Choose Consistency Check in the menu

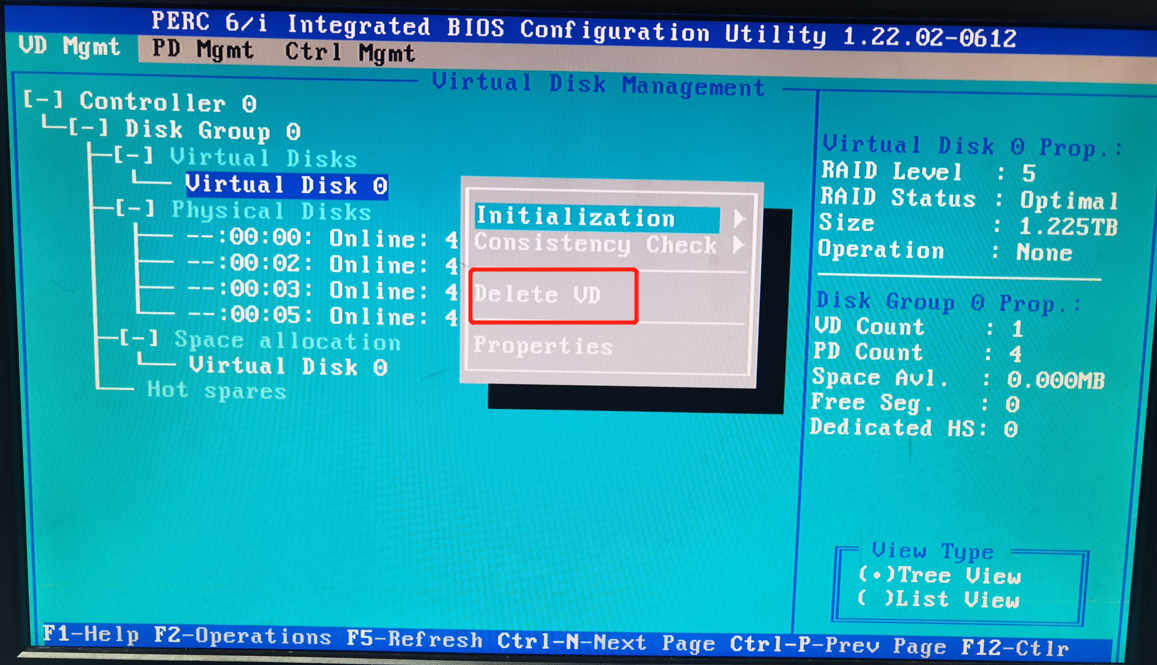[x=595, y=244]
